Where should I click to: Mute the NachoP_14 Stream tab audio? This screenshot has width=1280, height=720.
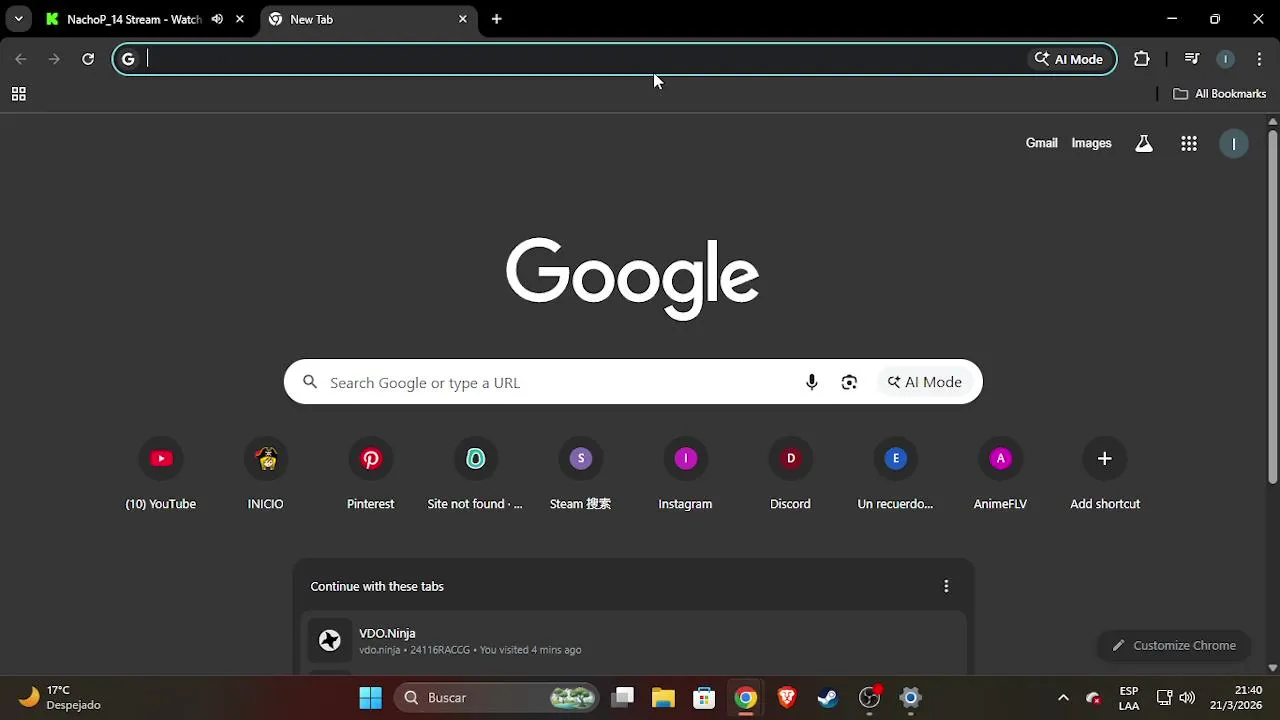217,19
